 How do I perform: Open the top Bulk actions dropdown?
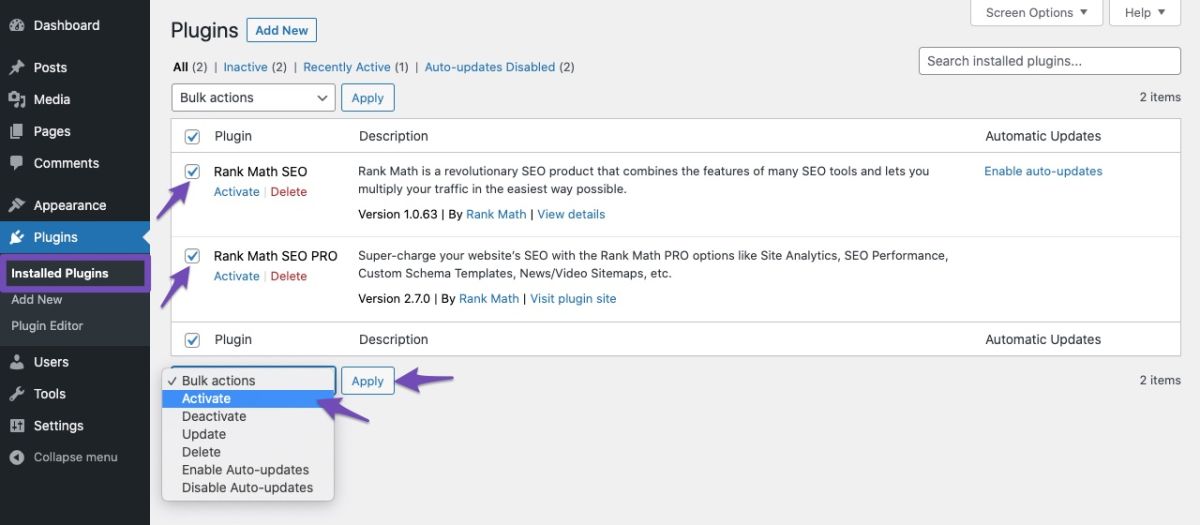coord(253,98)
